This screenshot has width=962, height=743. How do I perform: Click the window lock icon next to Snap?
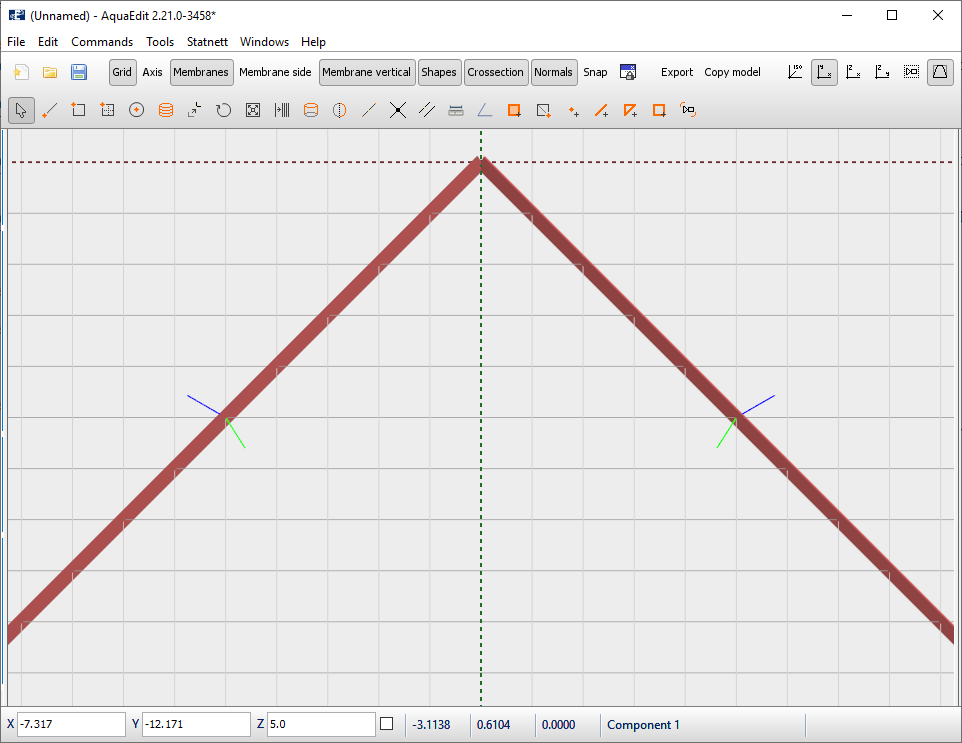(x=628, y=72)
